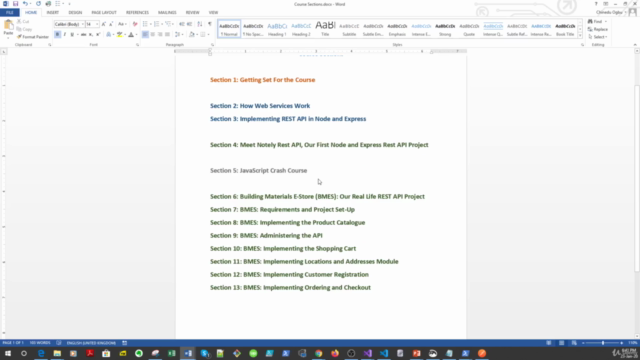Expand the Styles gallery More arrow
640x360 pixels.
pos(580,36)
